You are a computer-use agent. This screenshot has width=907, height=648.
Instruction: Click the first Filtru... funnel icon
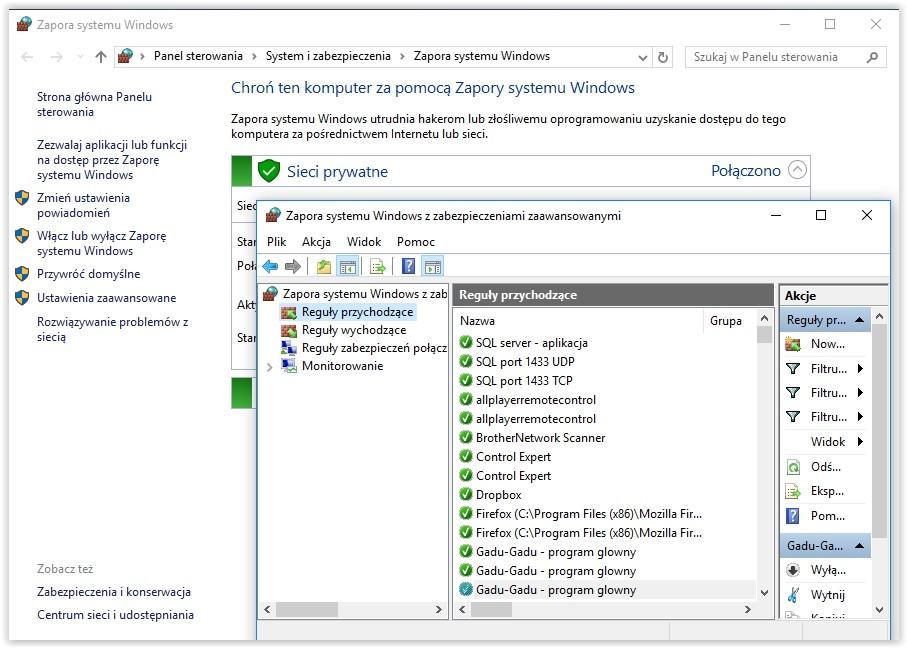tap(793, 369)
